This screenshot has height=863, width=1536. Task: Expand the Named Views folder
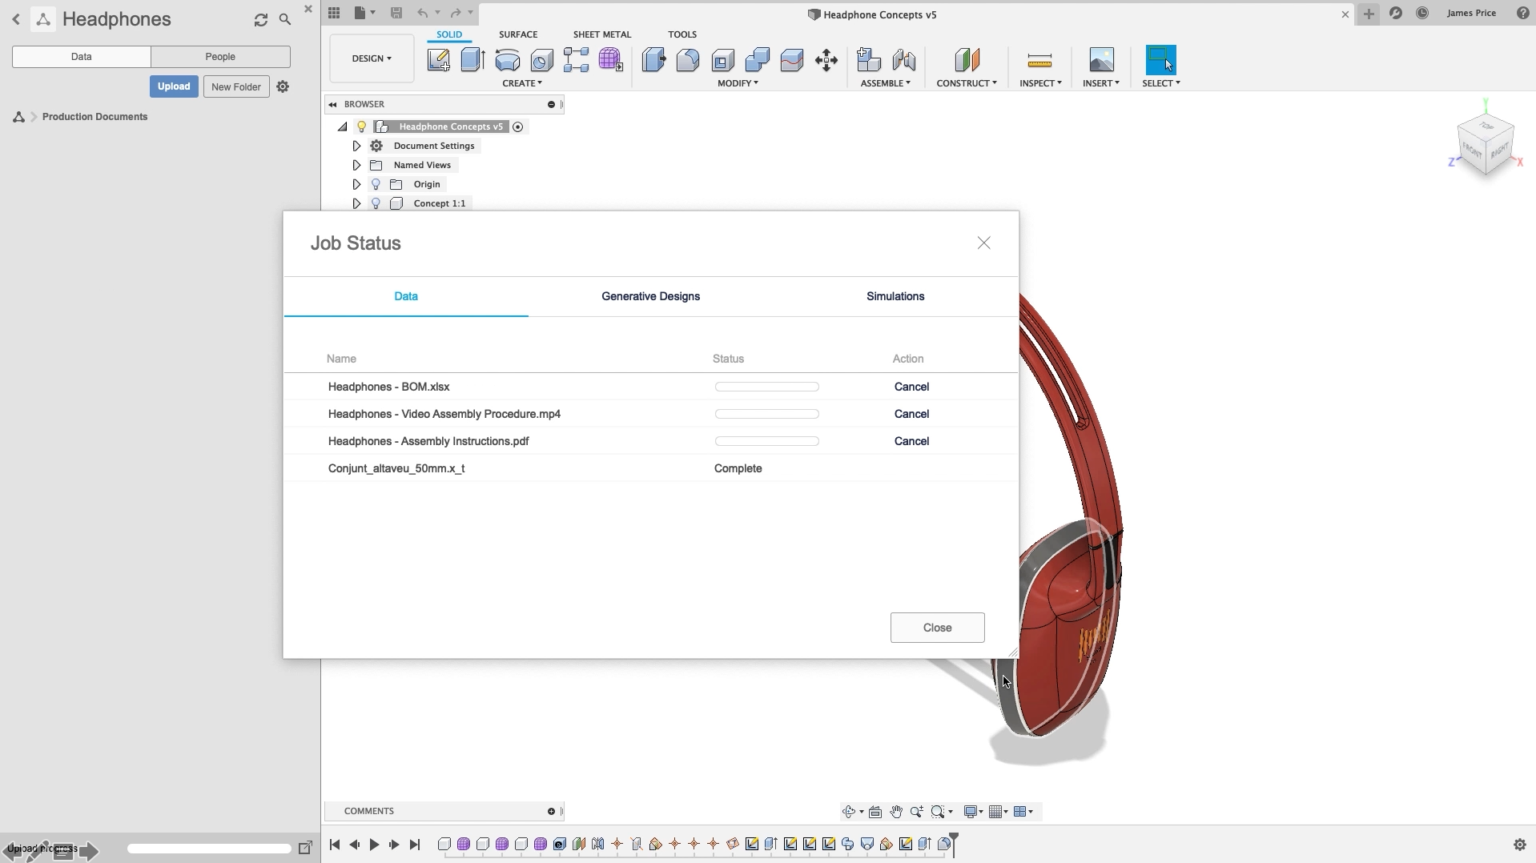tap(357, 165)
